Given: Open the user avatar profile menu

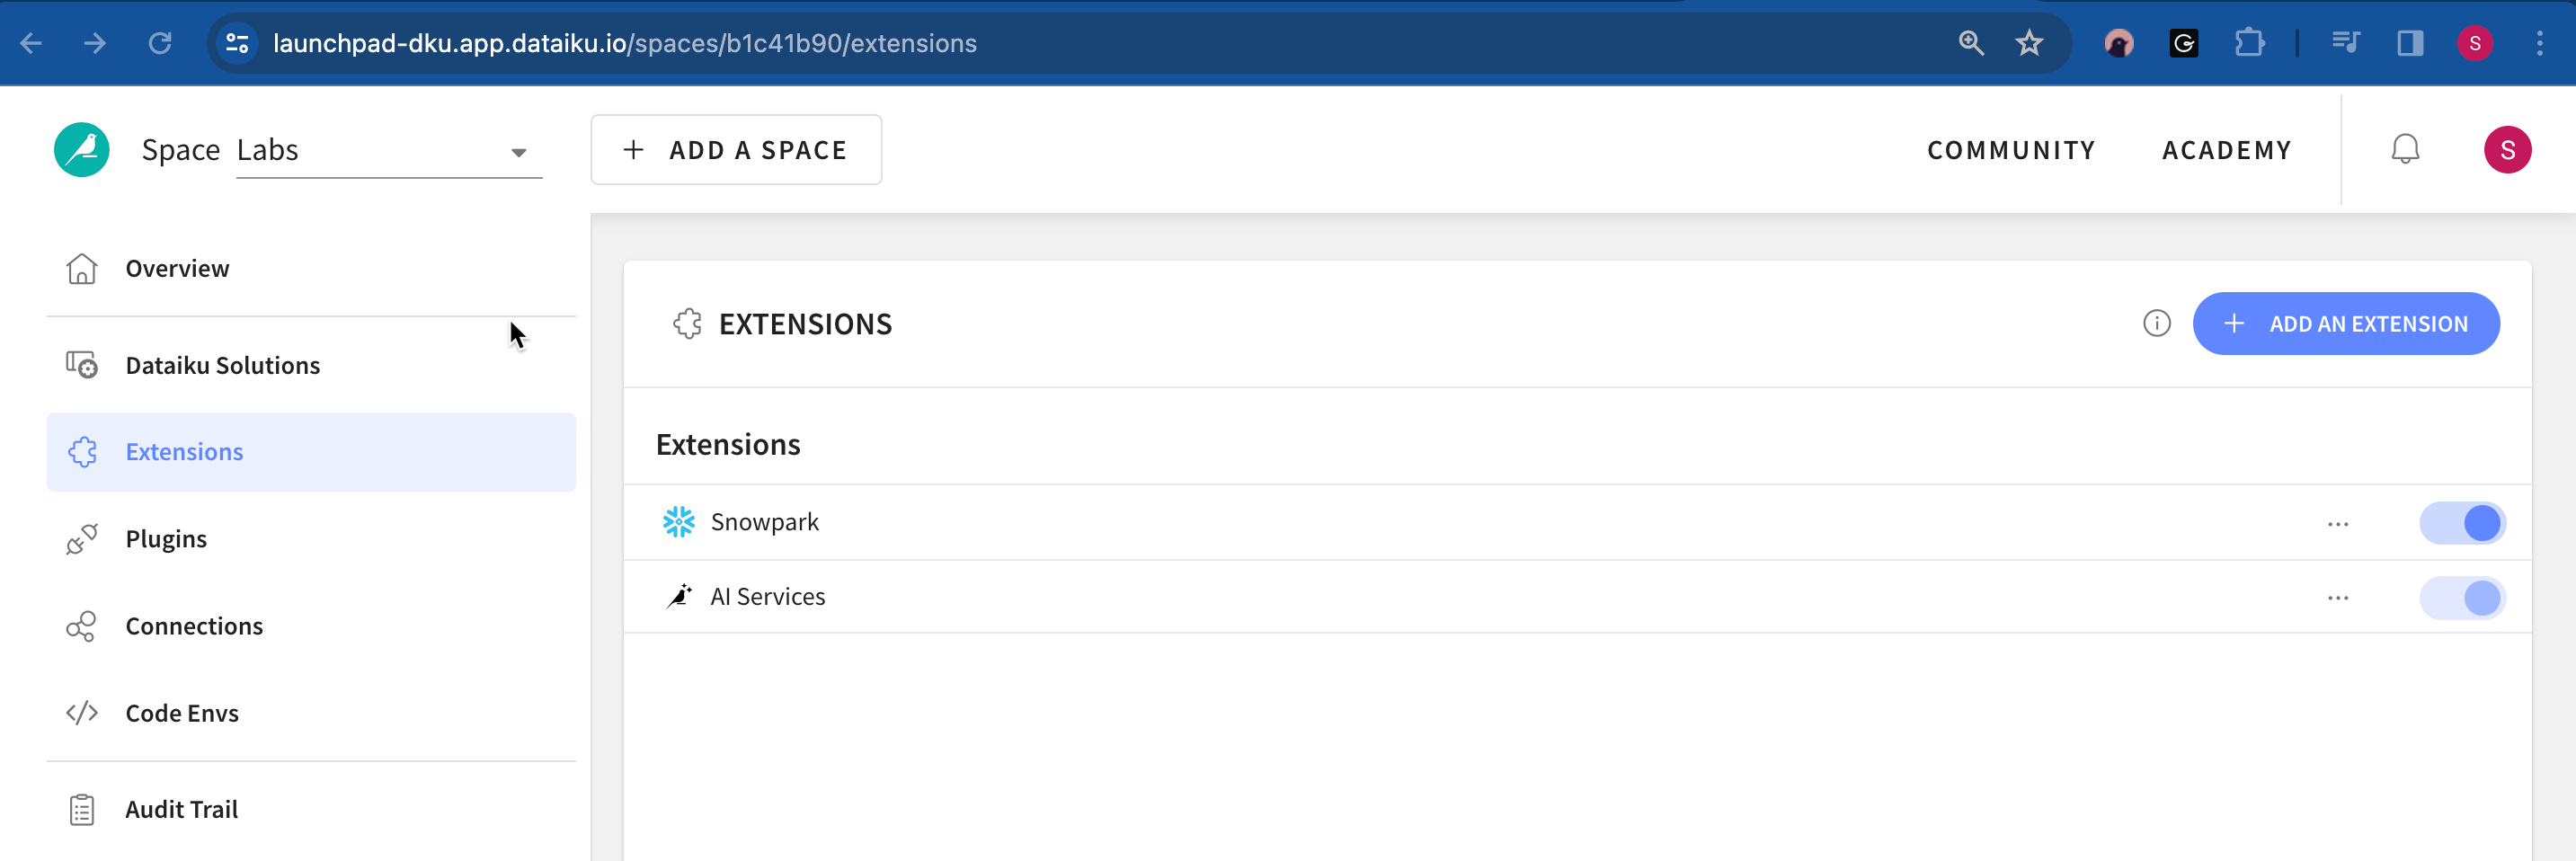Looking at the screenshot, I should pyautogui.click(x=2507, y=150).
